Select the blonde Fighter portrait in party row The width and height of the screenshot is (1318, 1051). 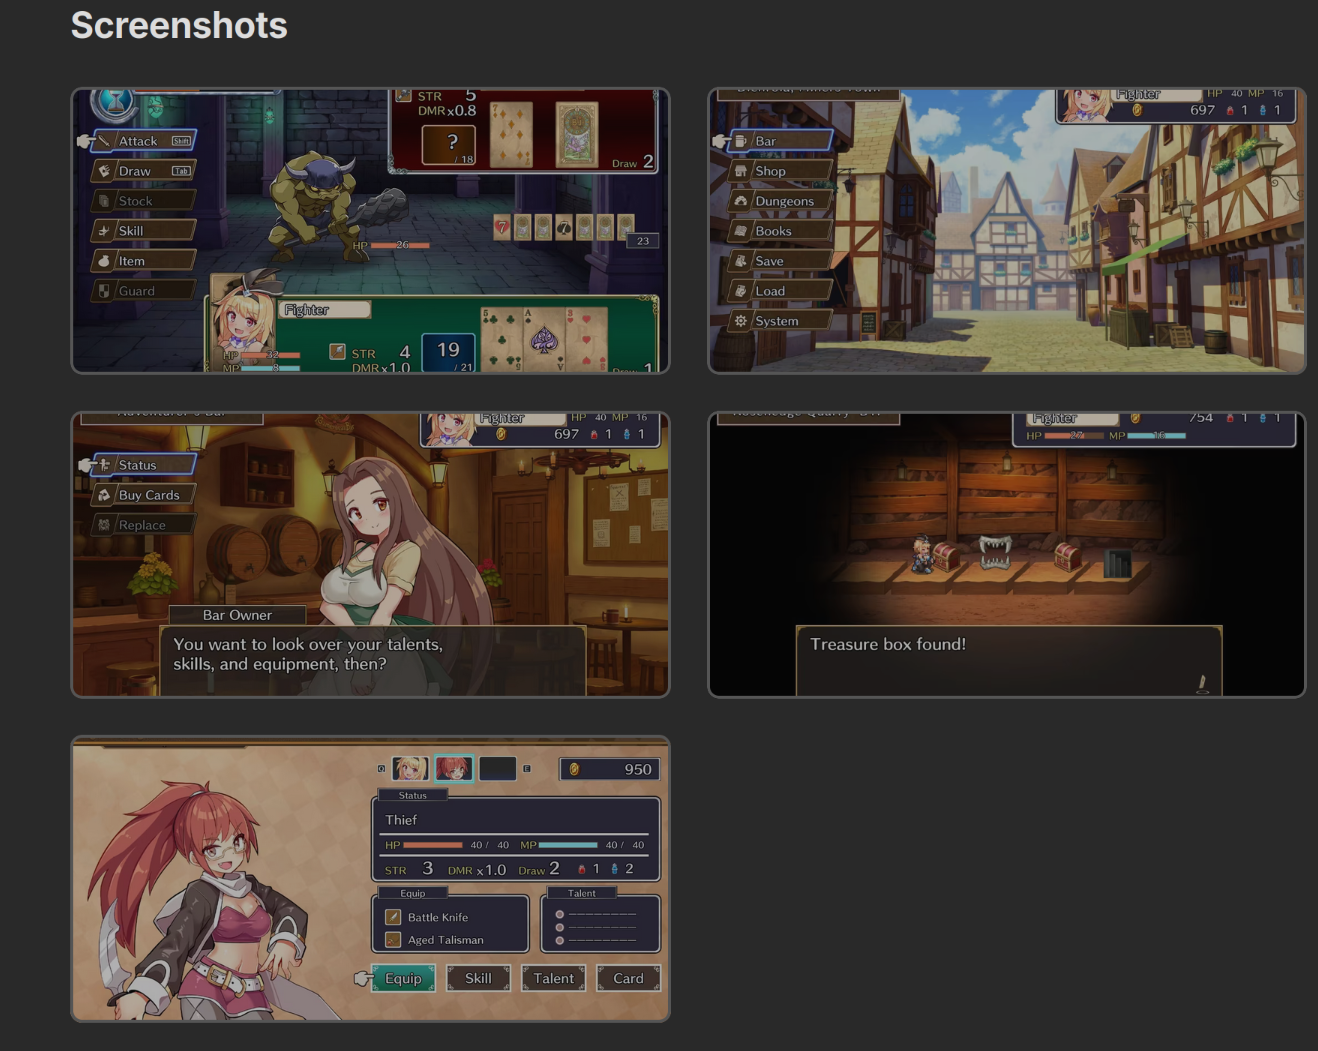410,768
